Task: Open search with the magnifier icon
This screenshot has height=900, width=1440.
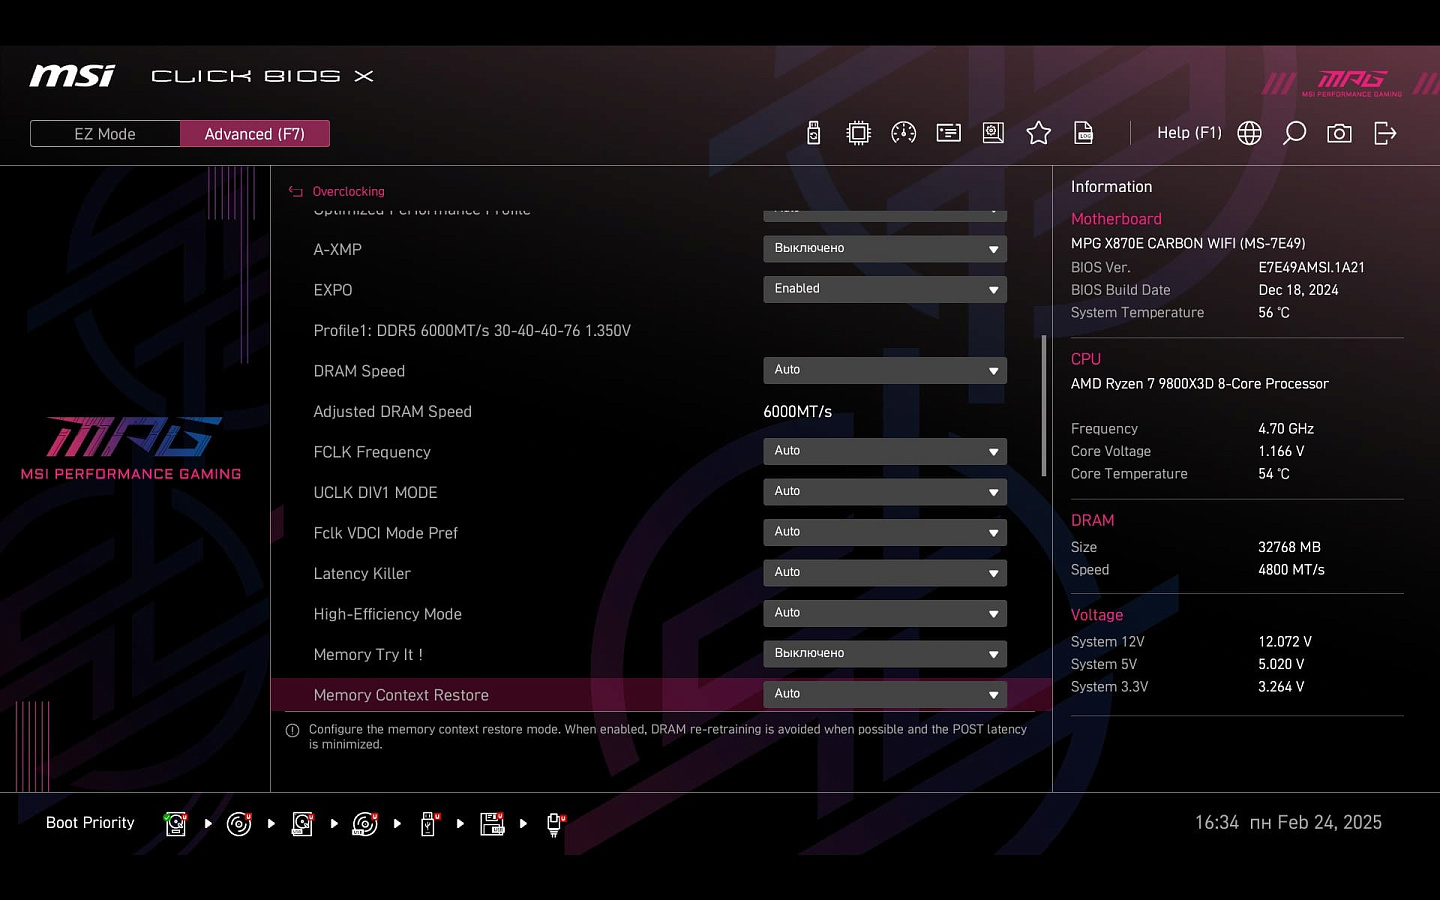Action: pos(1294,133)
